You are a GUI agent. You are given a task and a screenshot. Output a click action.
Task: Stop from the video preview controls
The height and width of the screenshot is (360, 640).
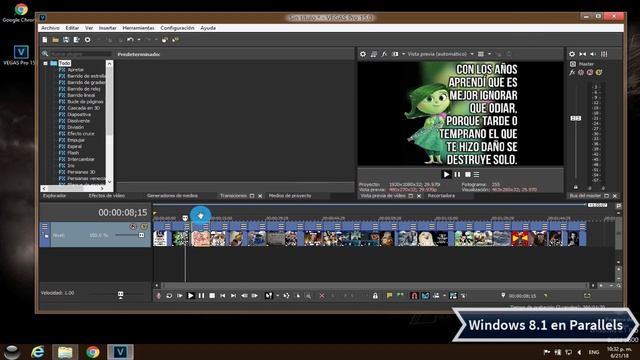click(x=468, y=174)
